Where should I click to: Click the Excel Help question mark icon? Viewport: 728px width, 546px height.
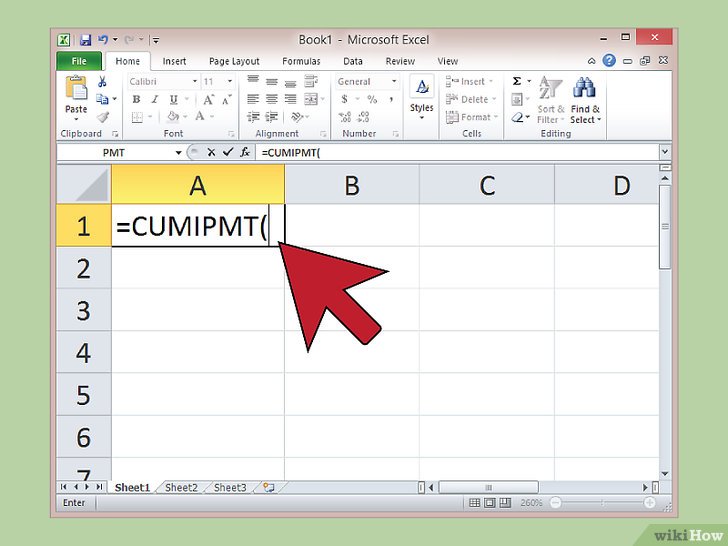tap(609, 60)
